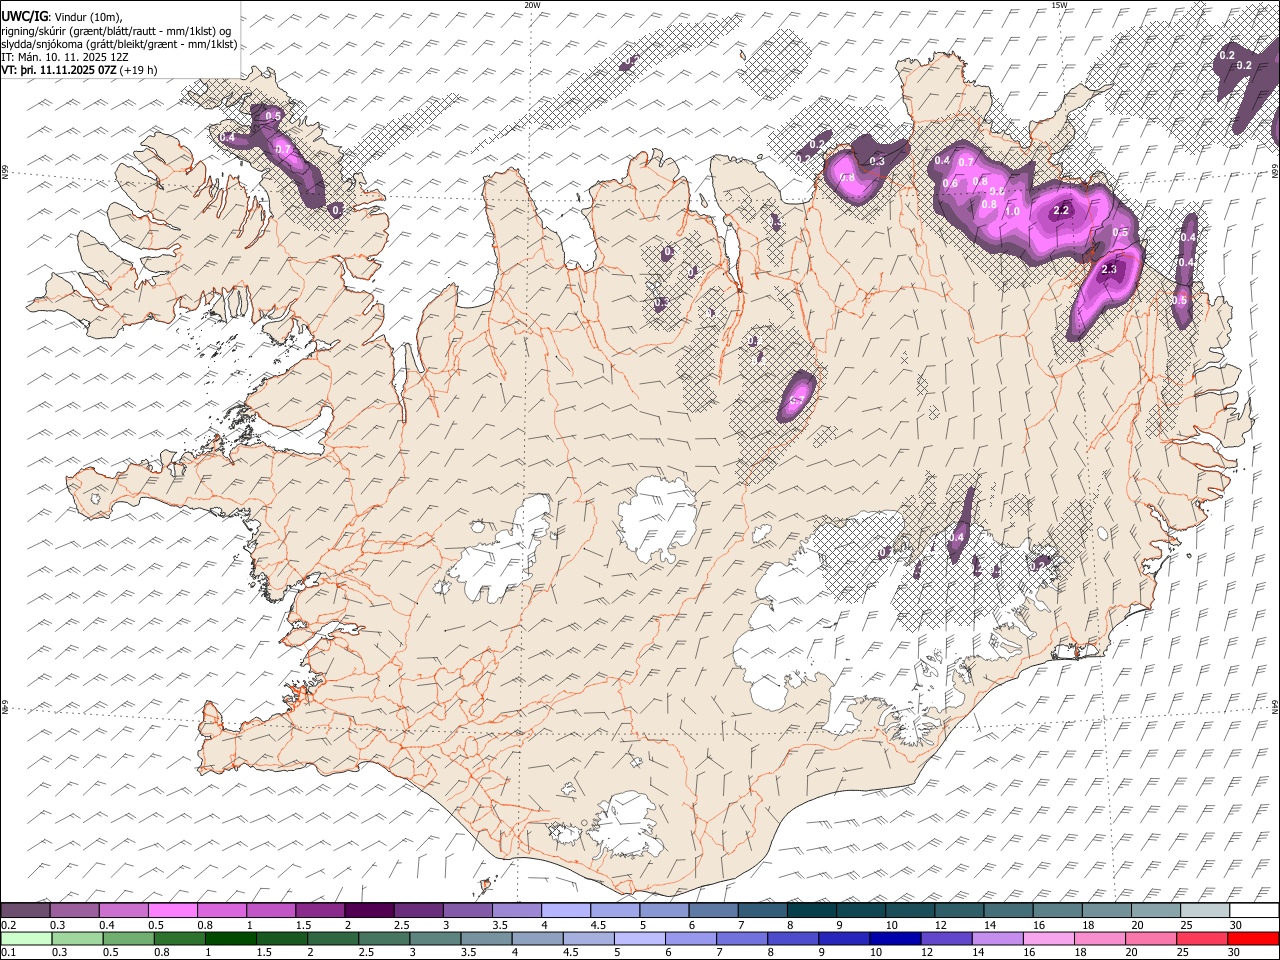Pick the darkest purple swatch labelled 2 in upper legend
This screenshot has width=1280, height=960.
point(369,911)
